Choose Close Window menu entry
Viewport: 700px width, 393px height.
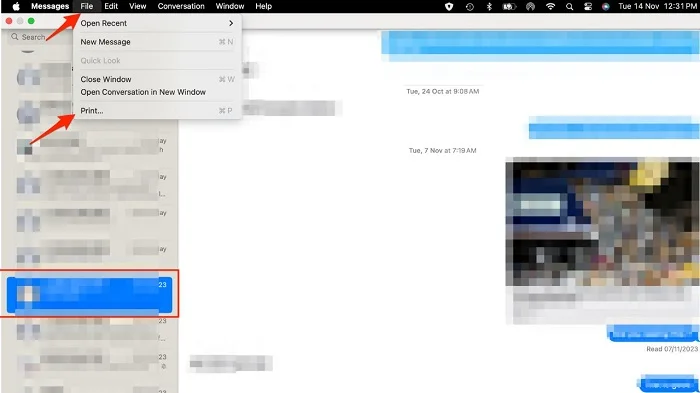point(157,79)
